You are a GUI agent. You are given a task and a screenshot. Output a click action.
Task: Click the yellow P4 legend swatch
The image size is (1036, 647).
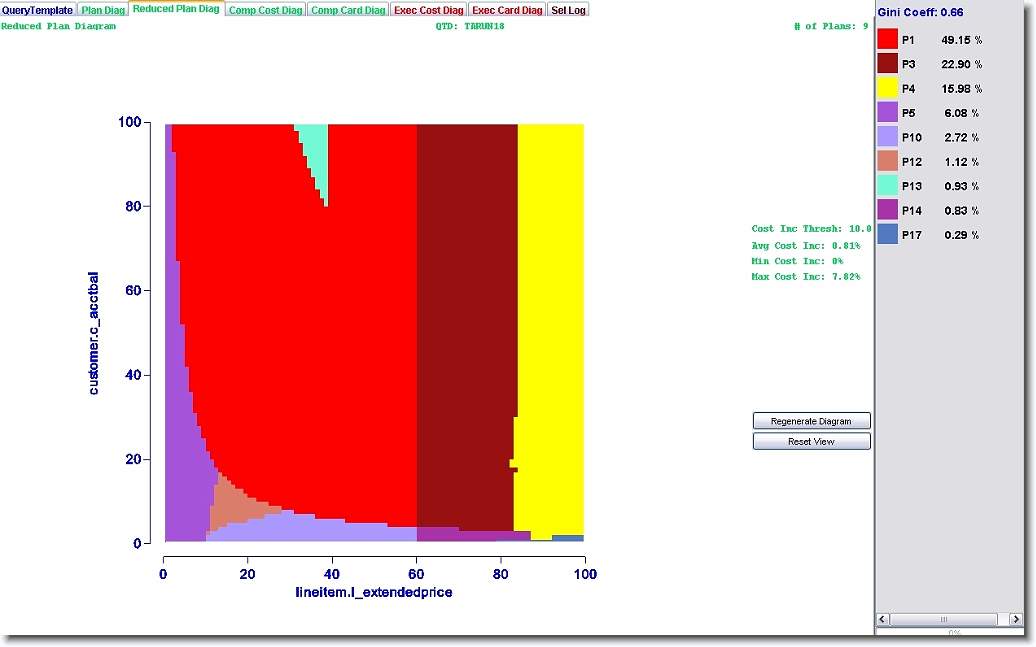pos(887,88)
